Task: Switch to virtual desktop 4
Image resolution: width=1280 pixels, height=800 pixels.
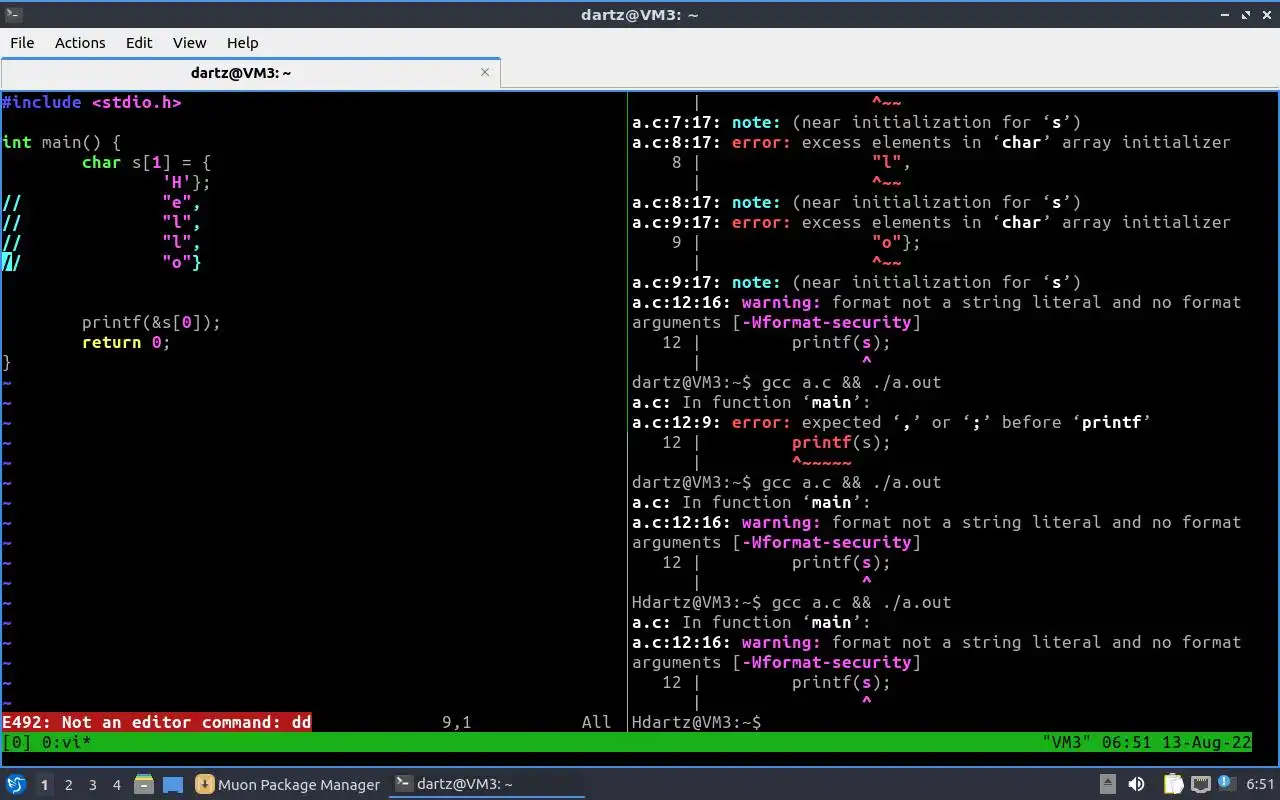Action: click(117, 785)
